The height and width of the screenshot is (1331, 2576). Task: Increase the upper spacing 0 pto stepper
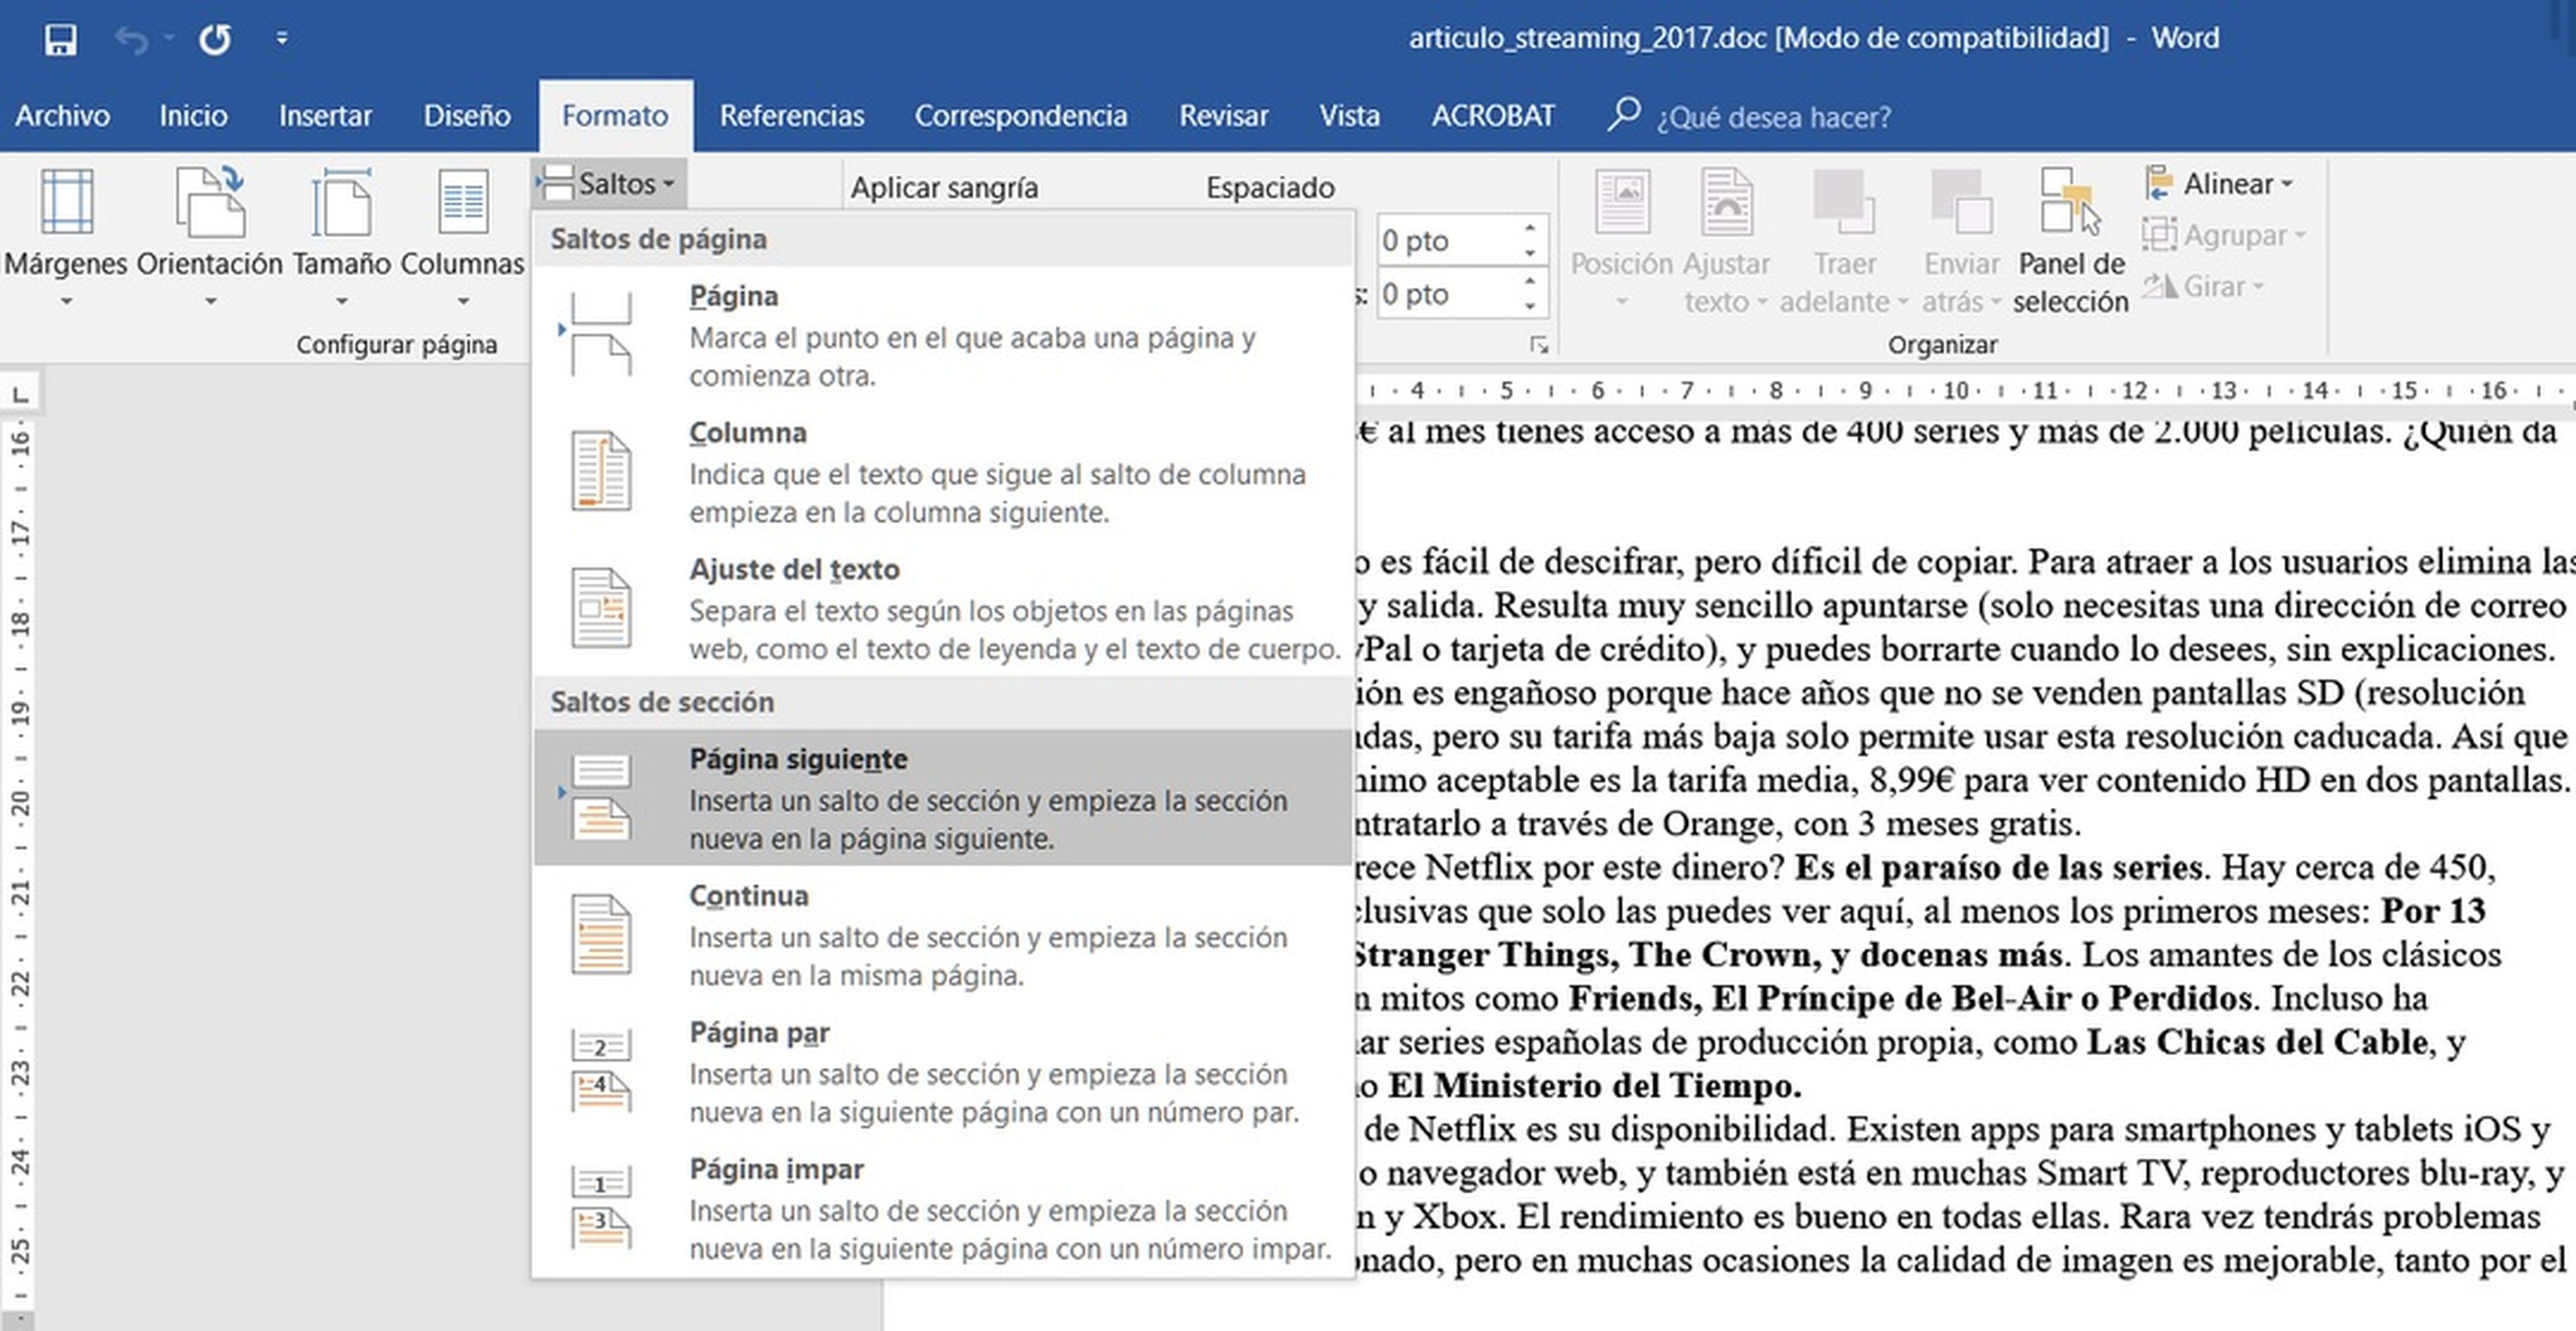(1530, 229)
